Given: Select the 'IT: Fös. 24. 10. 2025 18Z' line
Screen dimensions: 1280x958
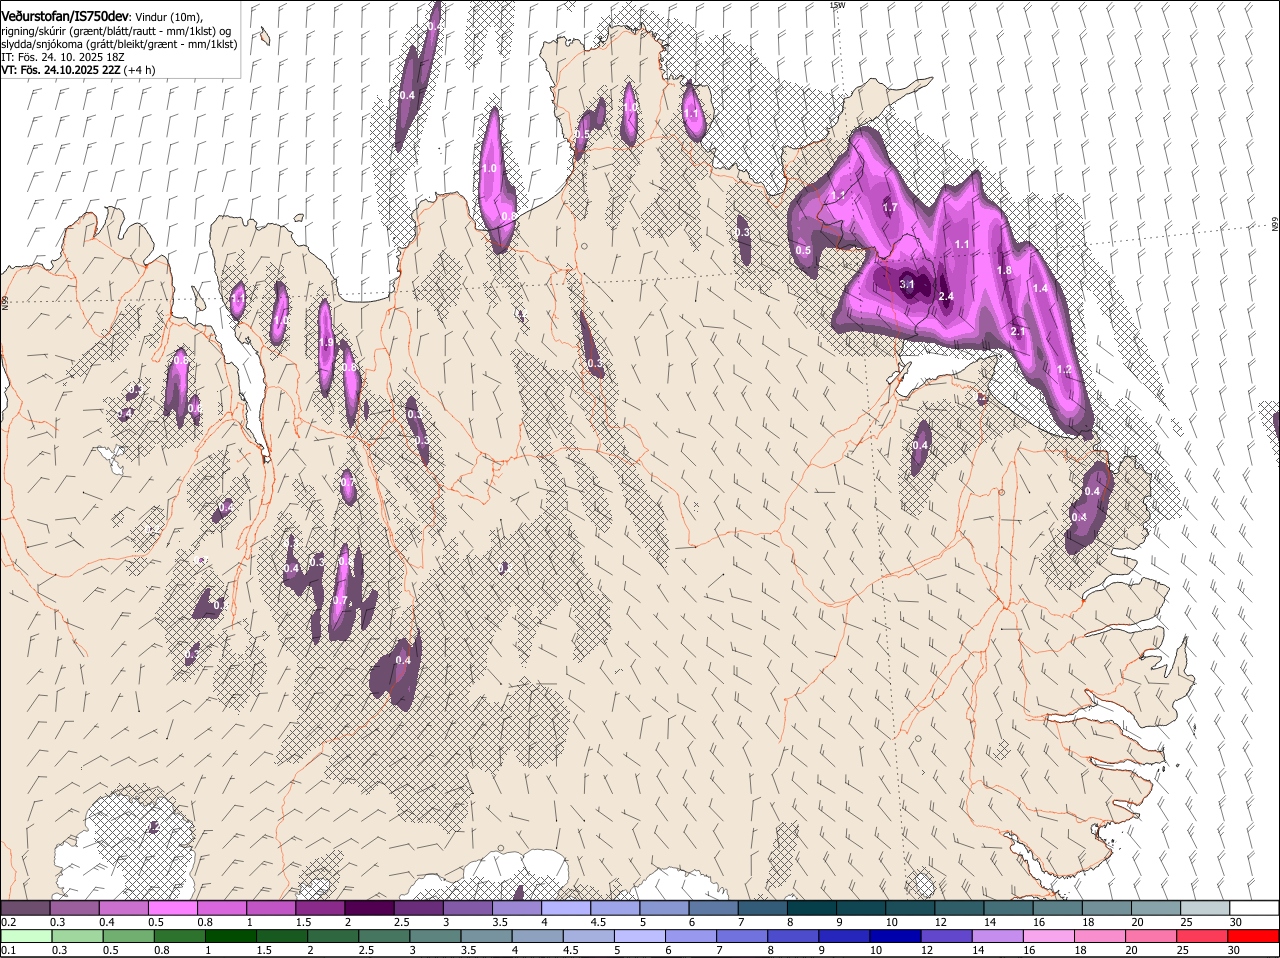Looking at the screenshot, I should pyautogui.click(x=65, y=58).
